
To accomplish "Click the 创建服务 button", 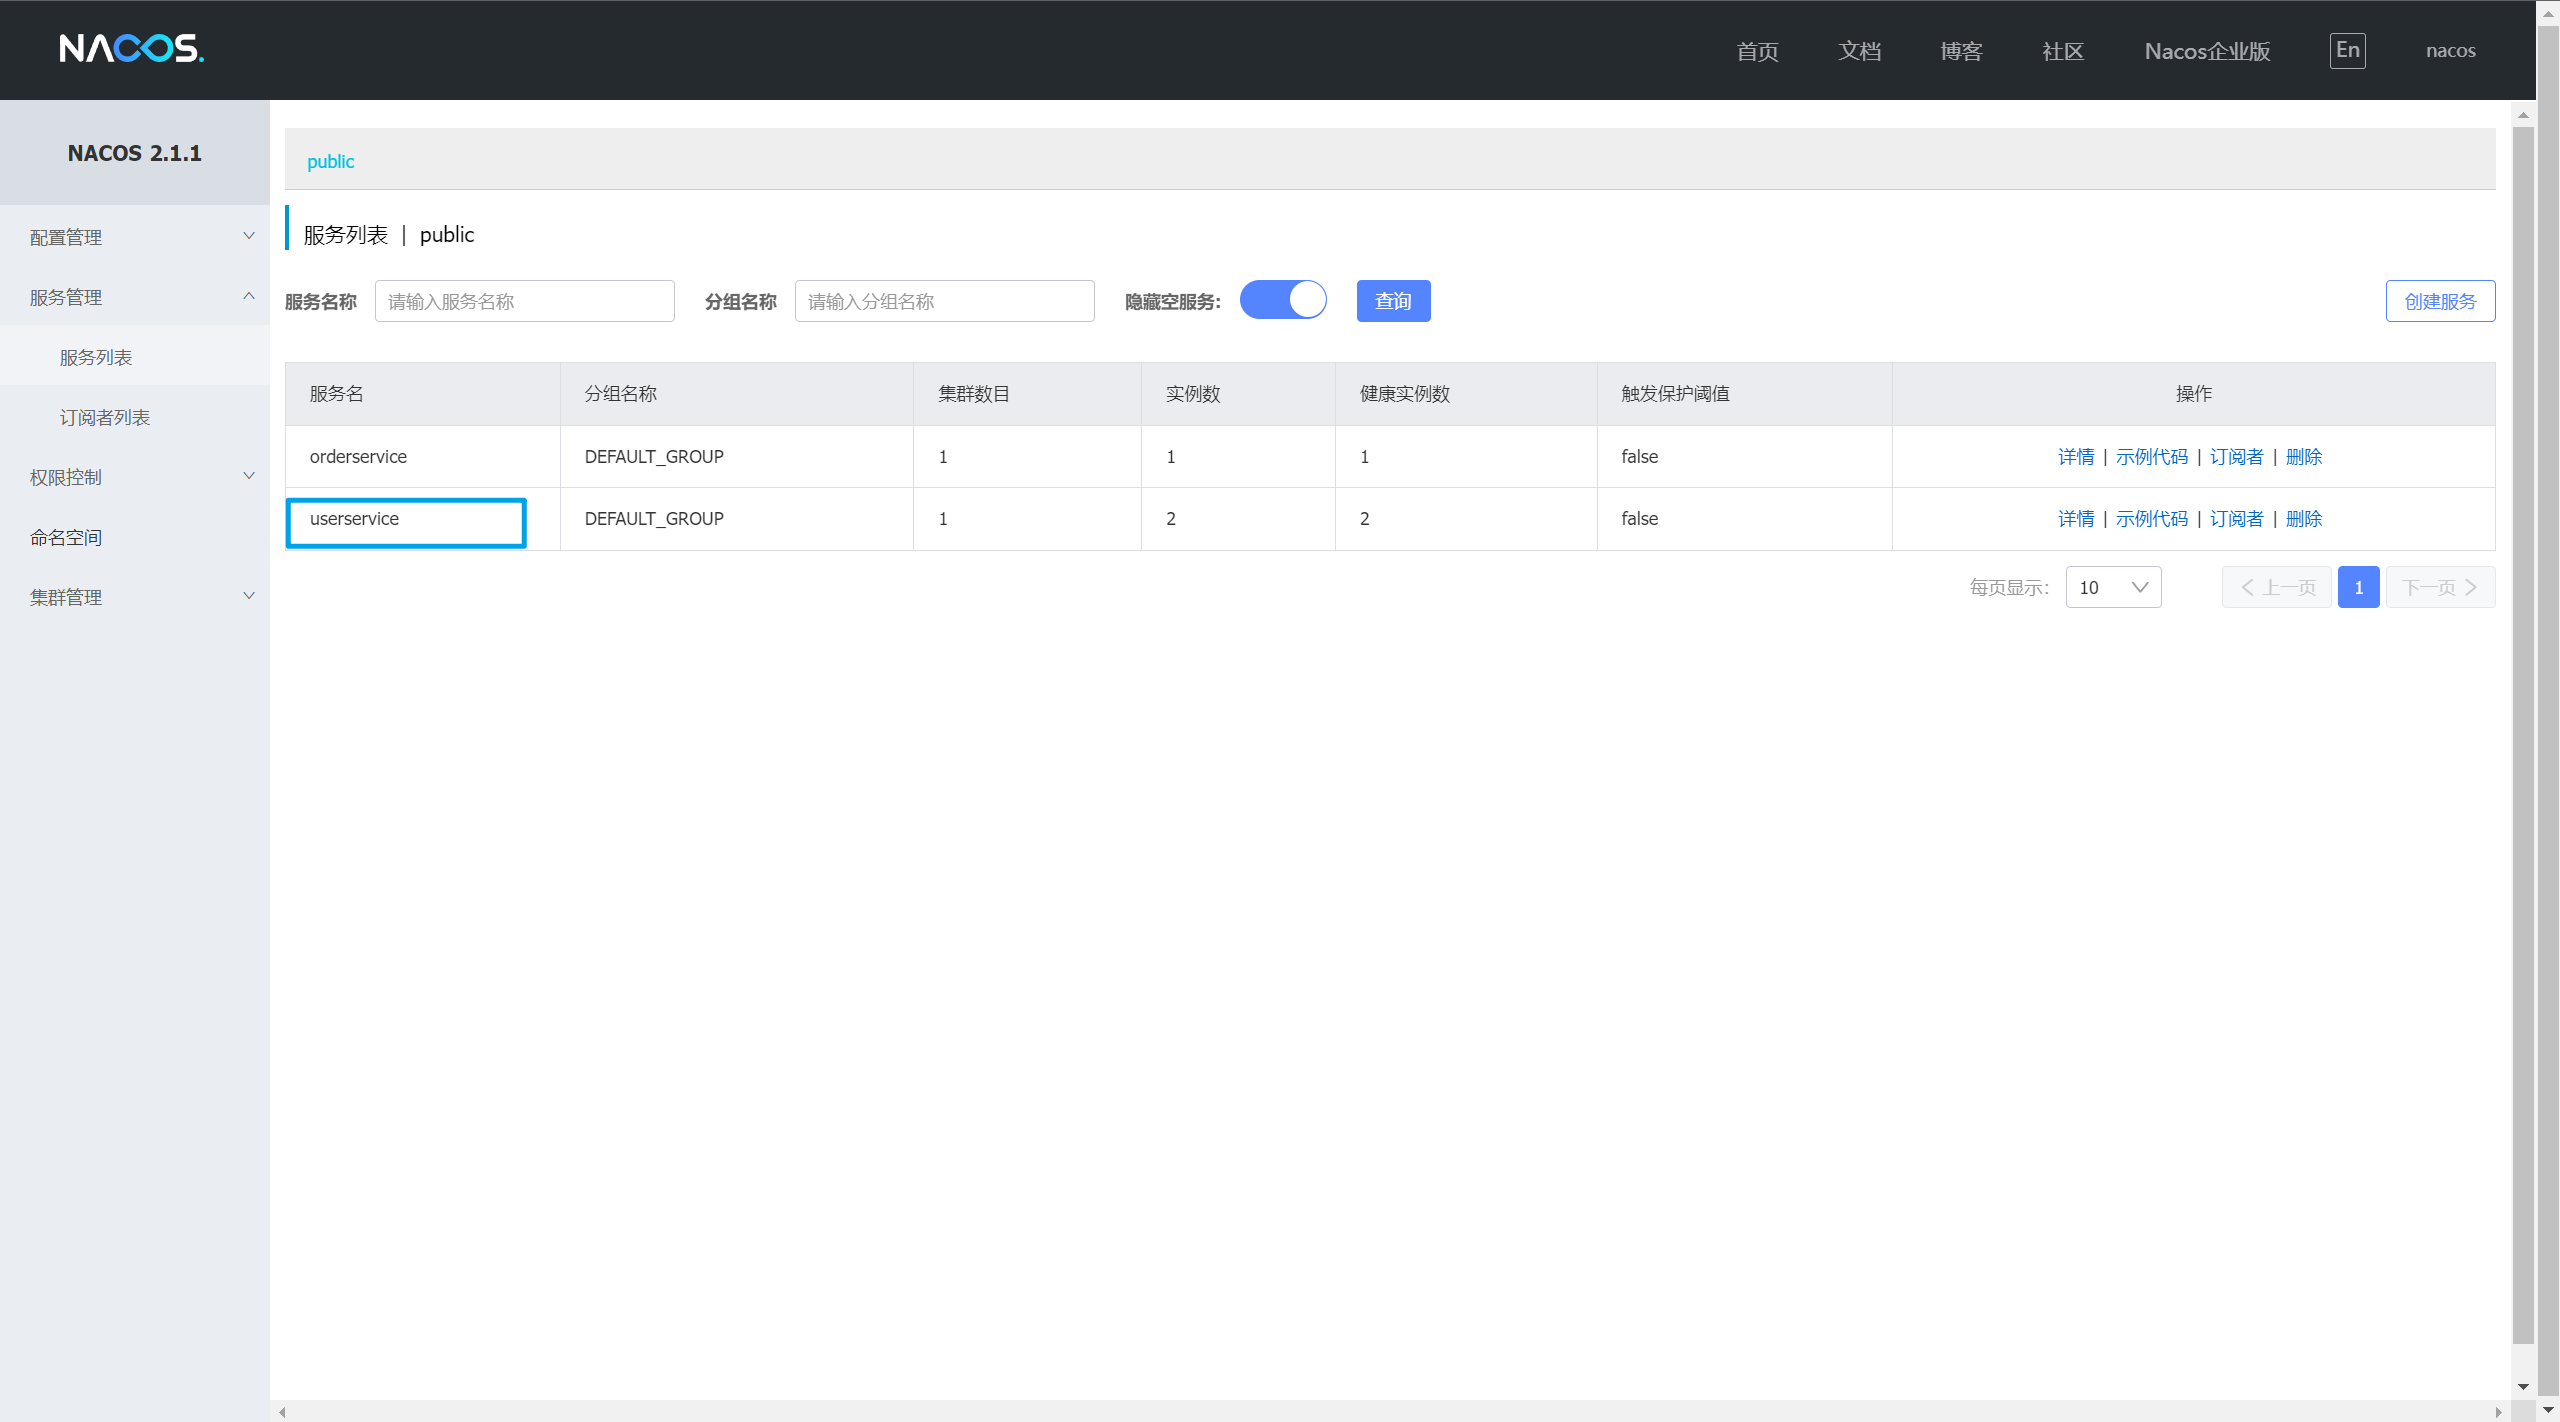I will 2439,301.
